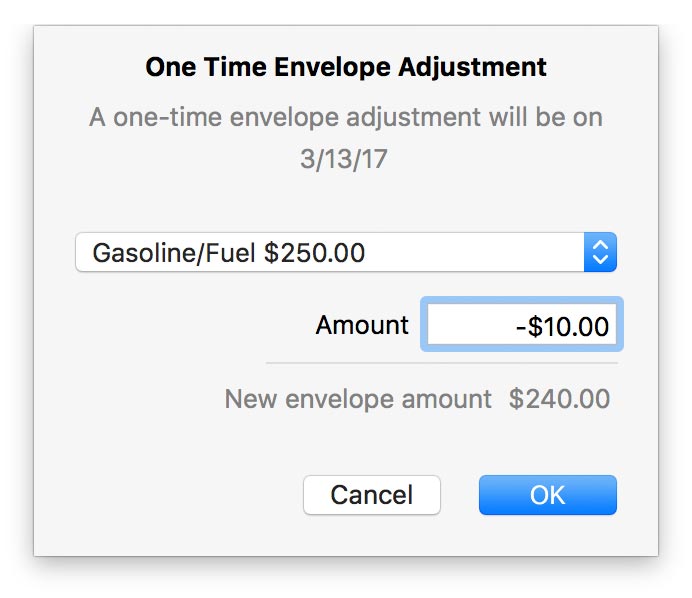
Task: Click the $240.00 new envelope total
Action: [x=559, y=399]
